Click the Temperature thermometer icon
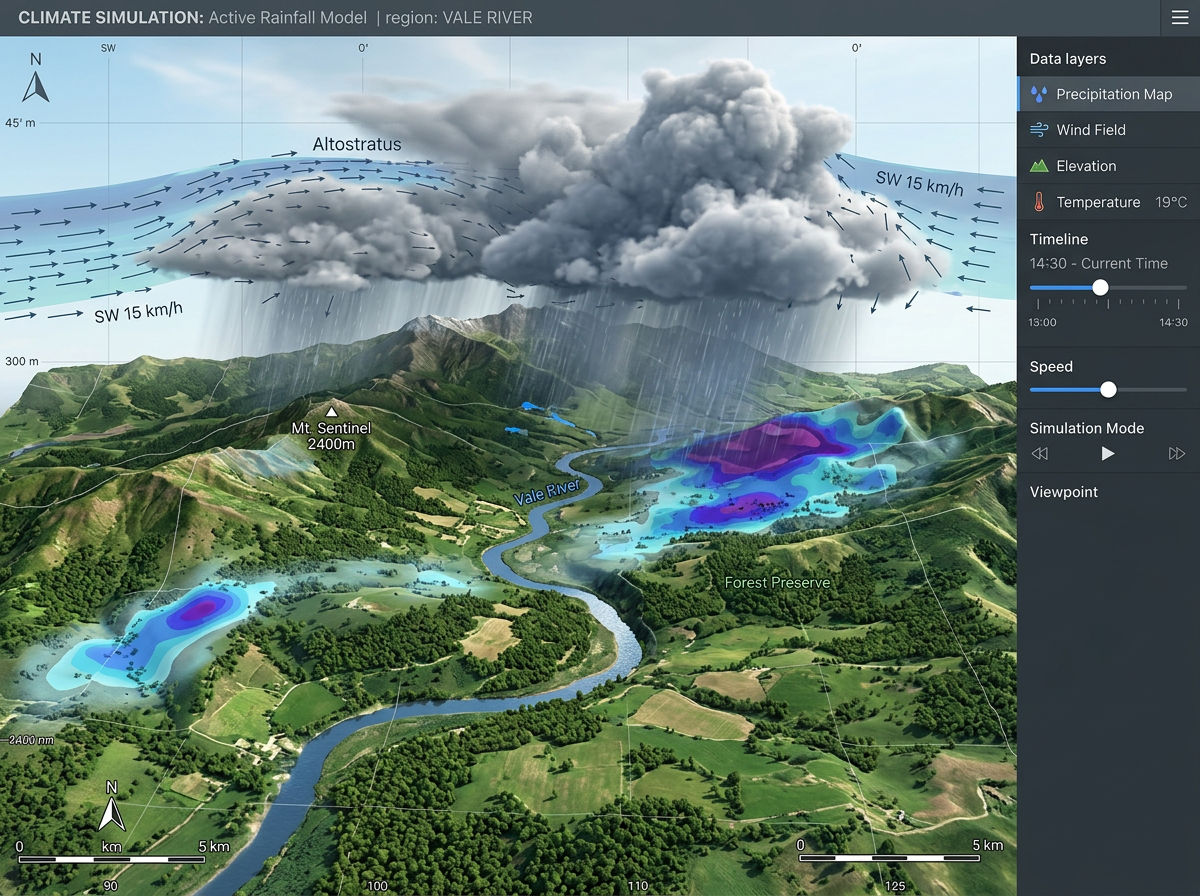This screenshot has height=896, width=1200. (1039, 202)
